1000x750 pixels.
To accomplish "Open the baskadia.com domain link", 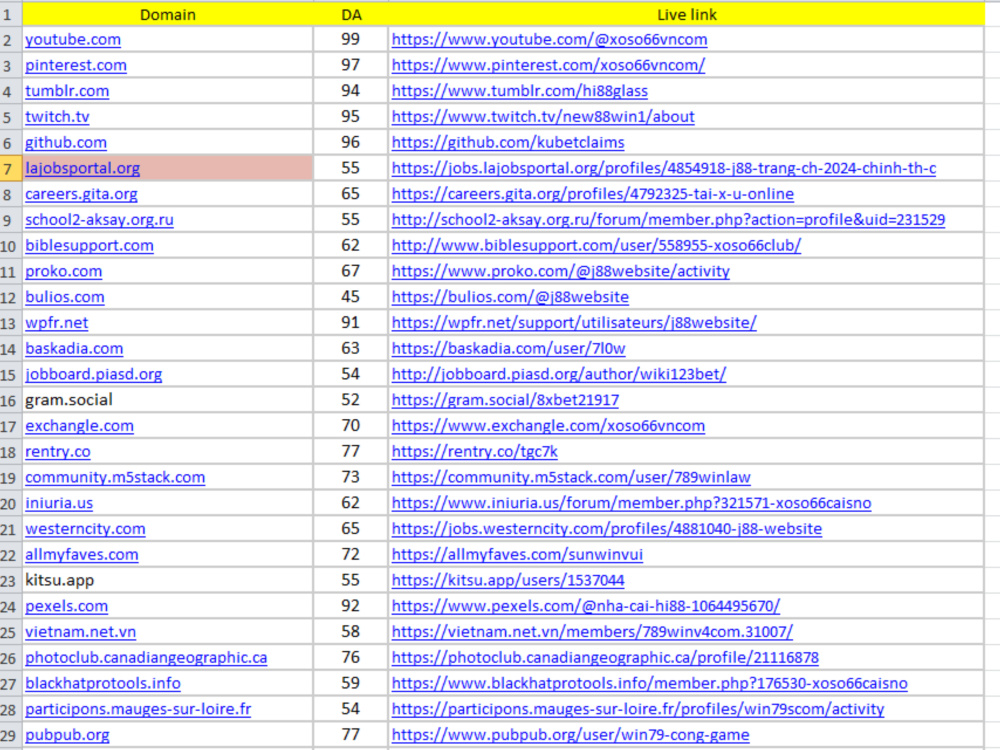I will (x=74, y=349).
